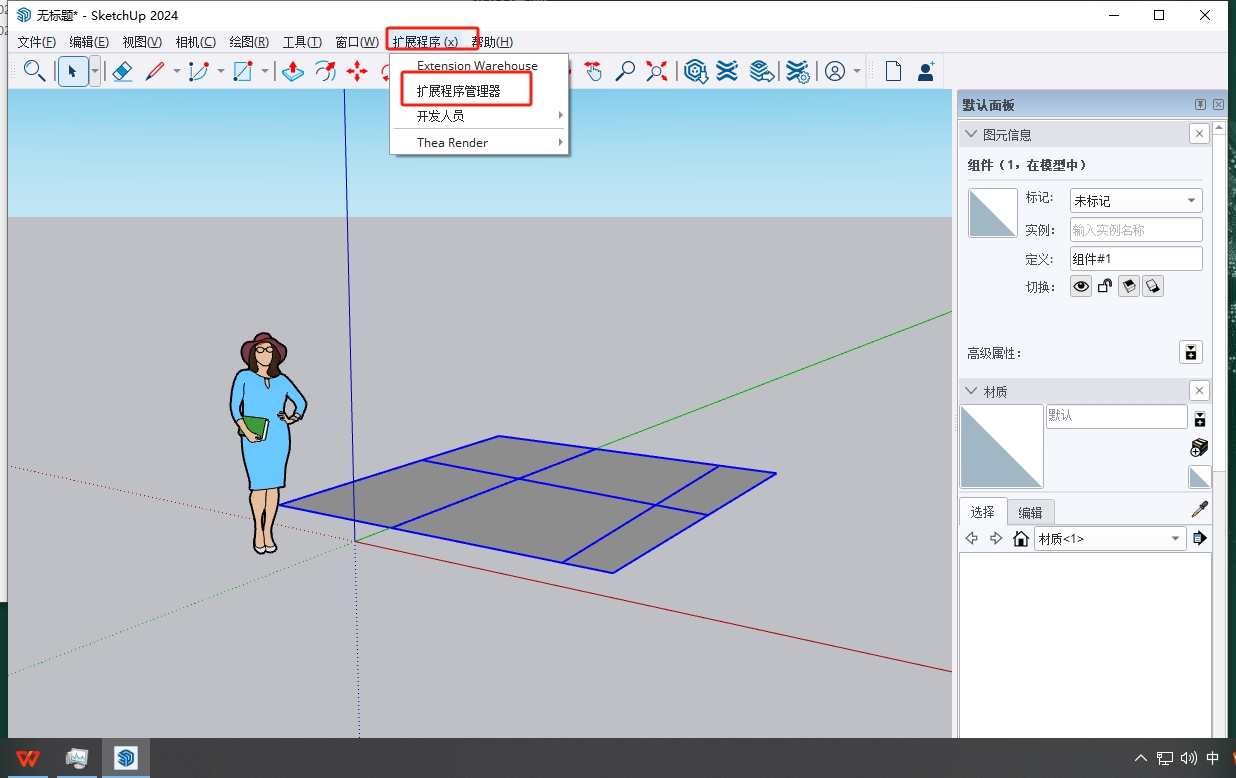
Task: Toggle the advanced attributes expand button
Action: 1191,352
